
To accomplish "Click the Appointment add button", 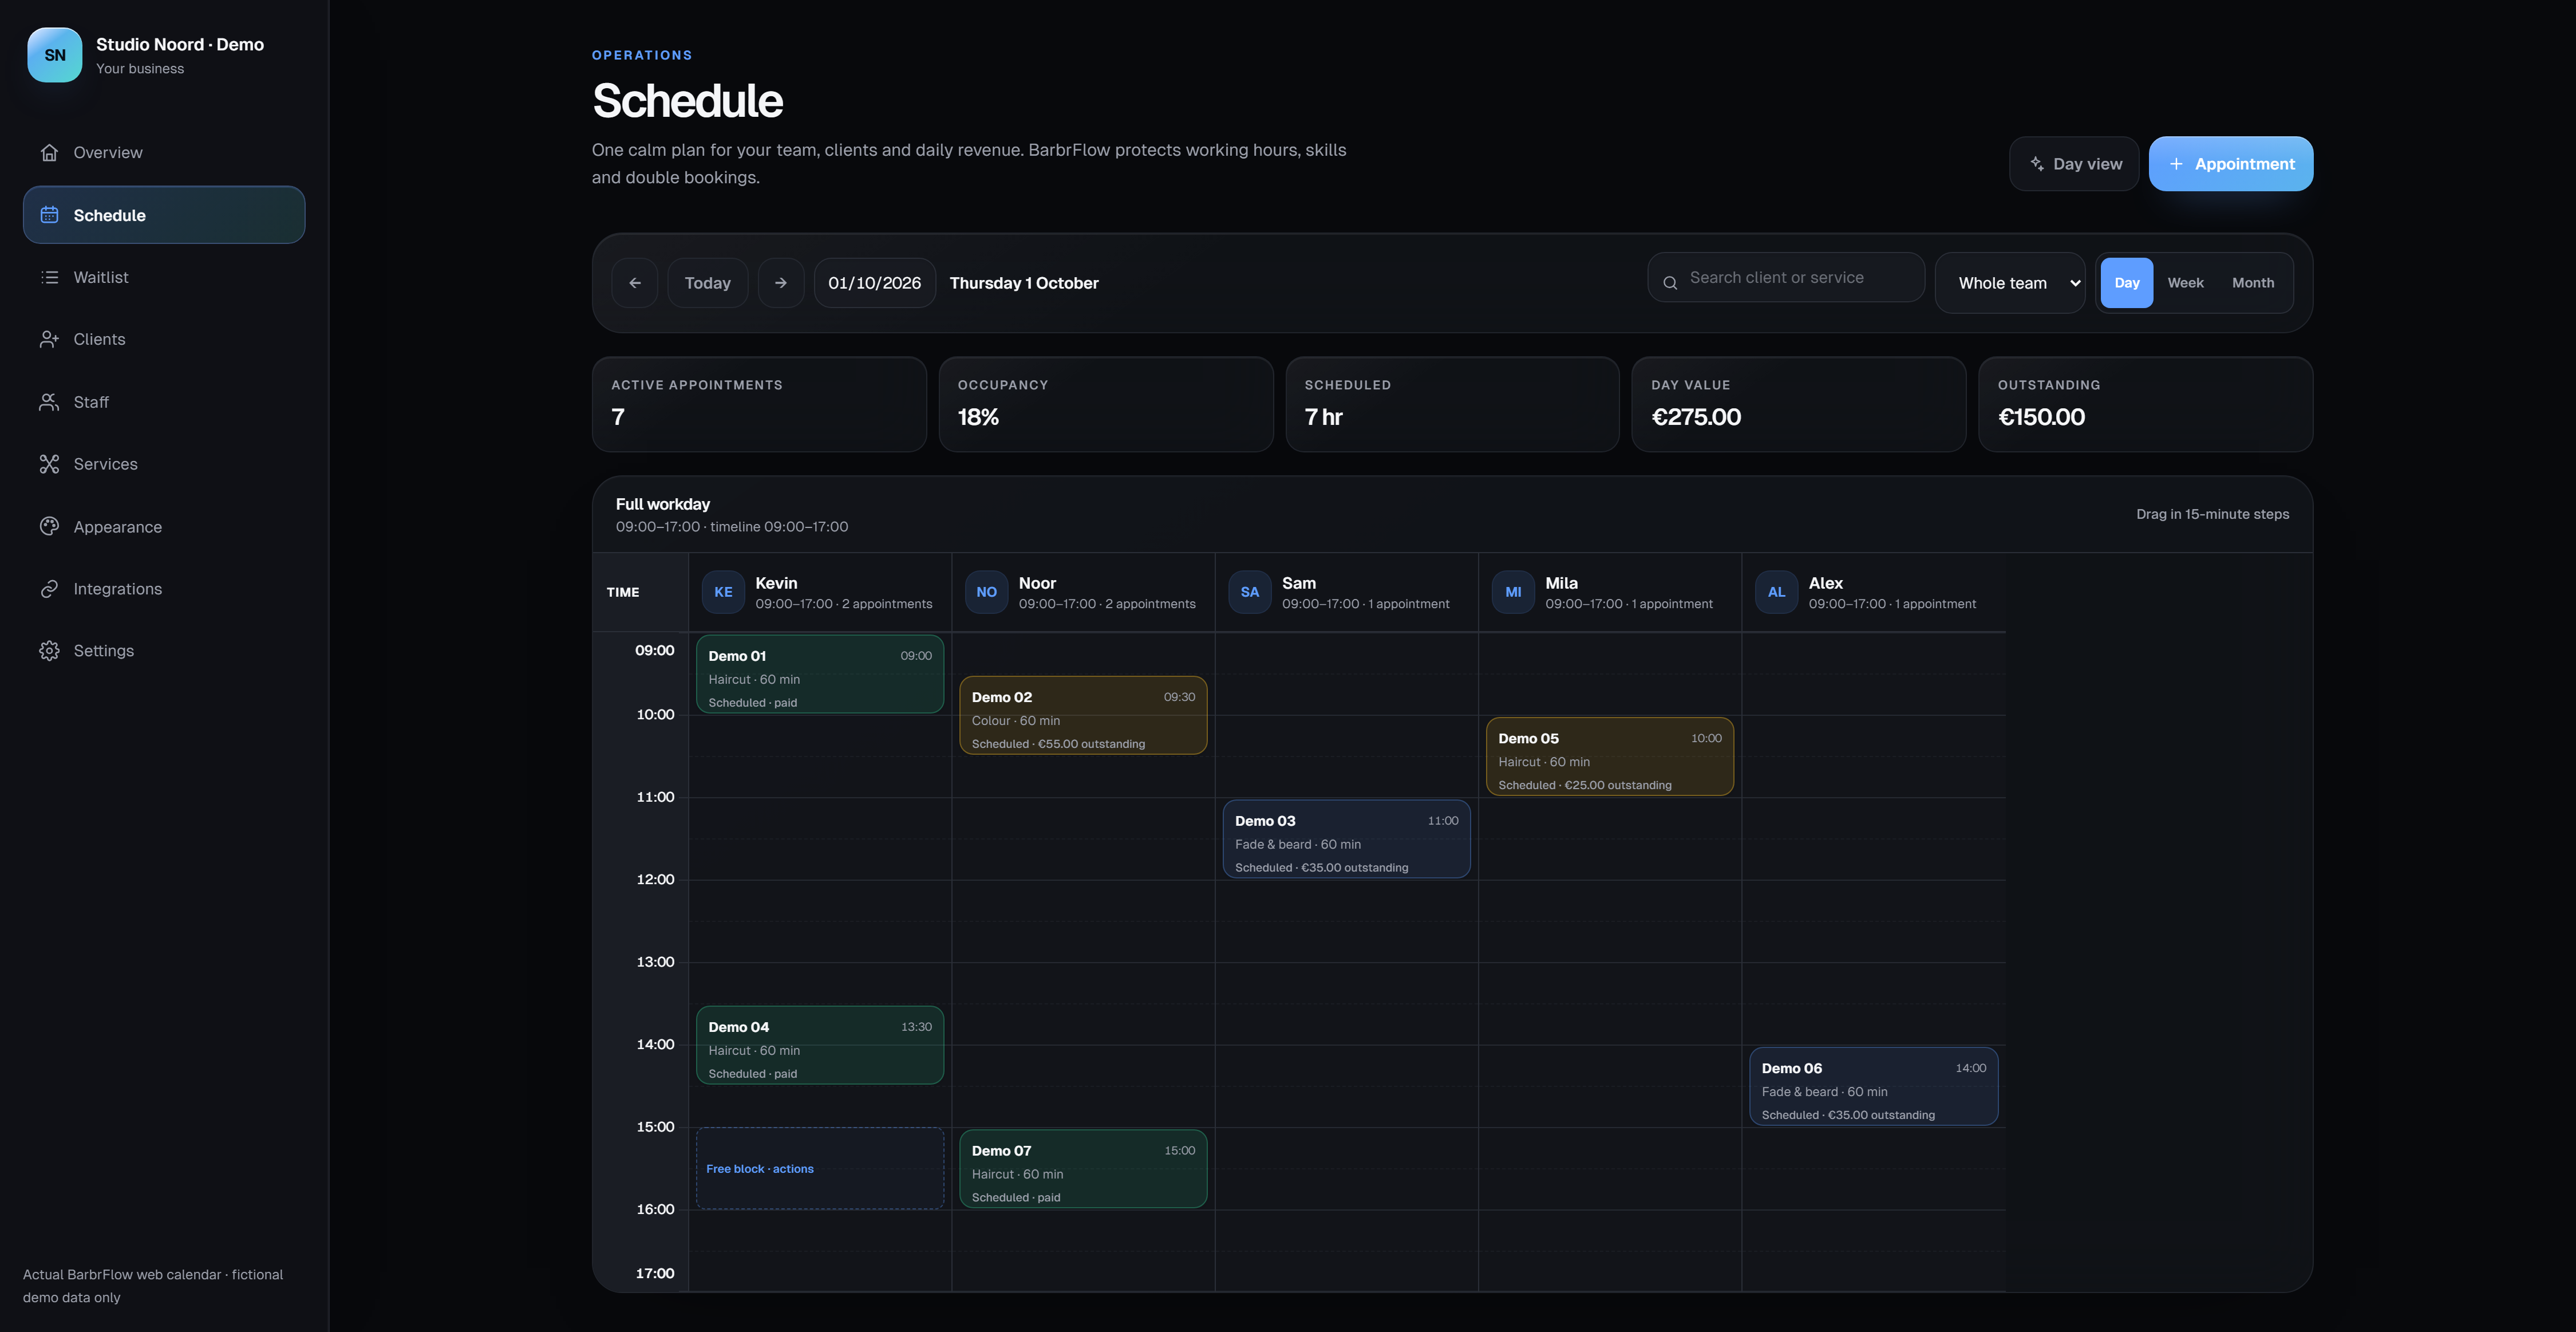I will click(x=2231, y=164).
